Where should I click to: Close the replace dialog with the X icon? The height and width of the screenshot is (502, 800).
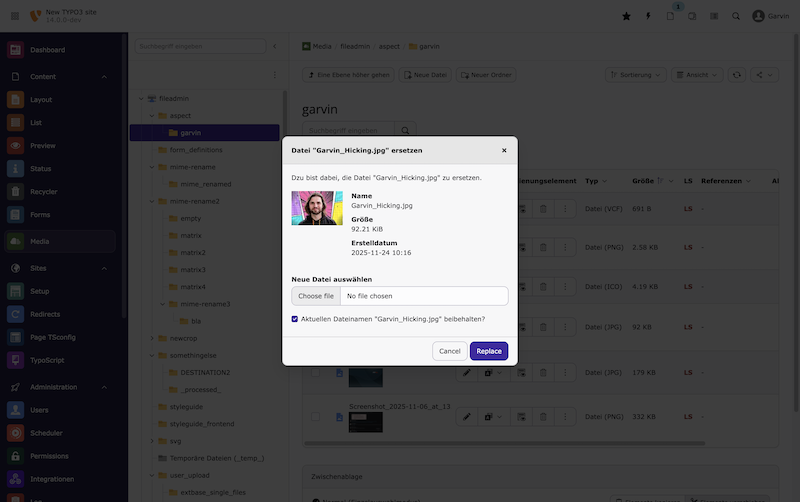[x=504, y=150]
